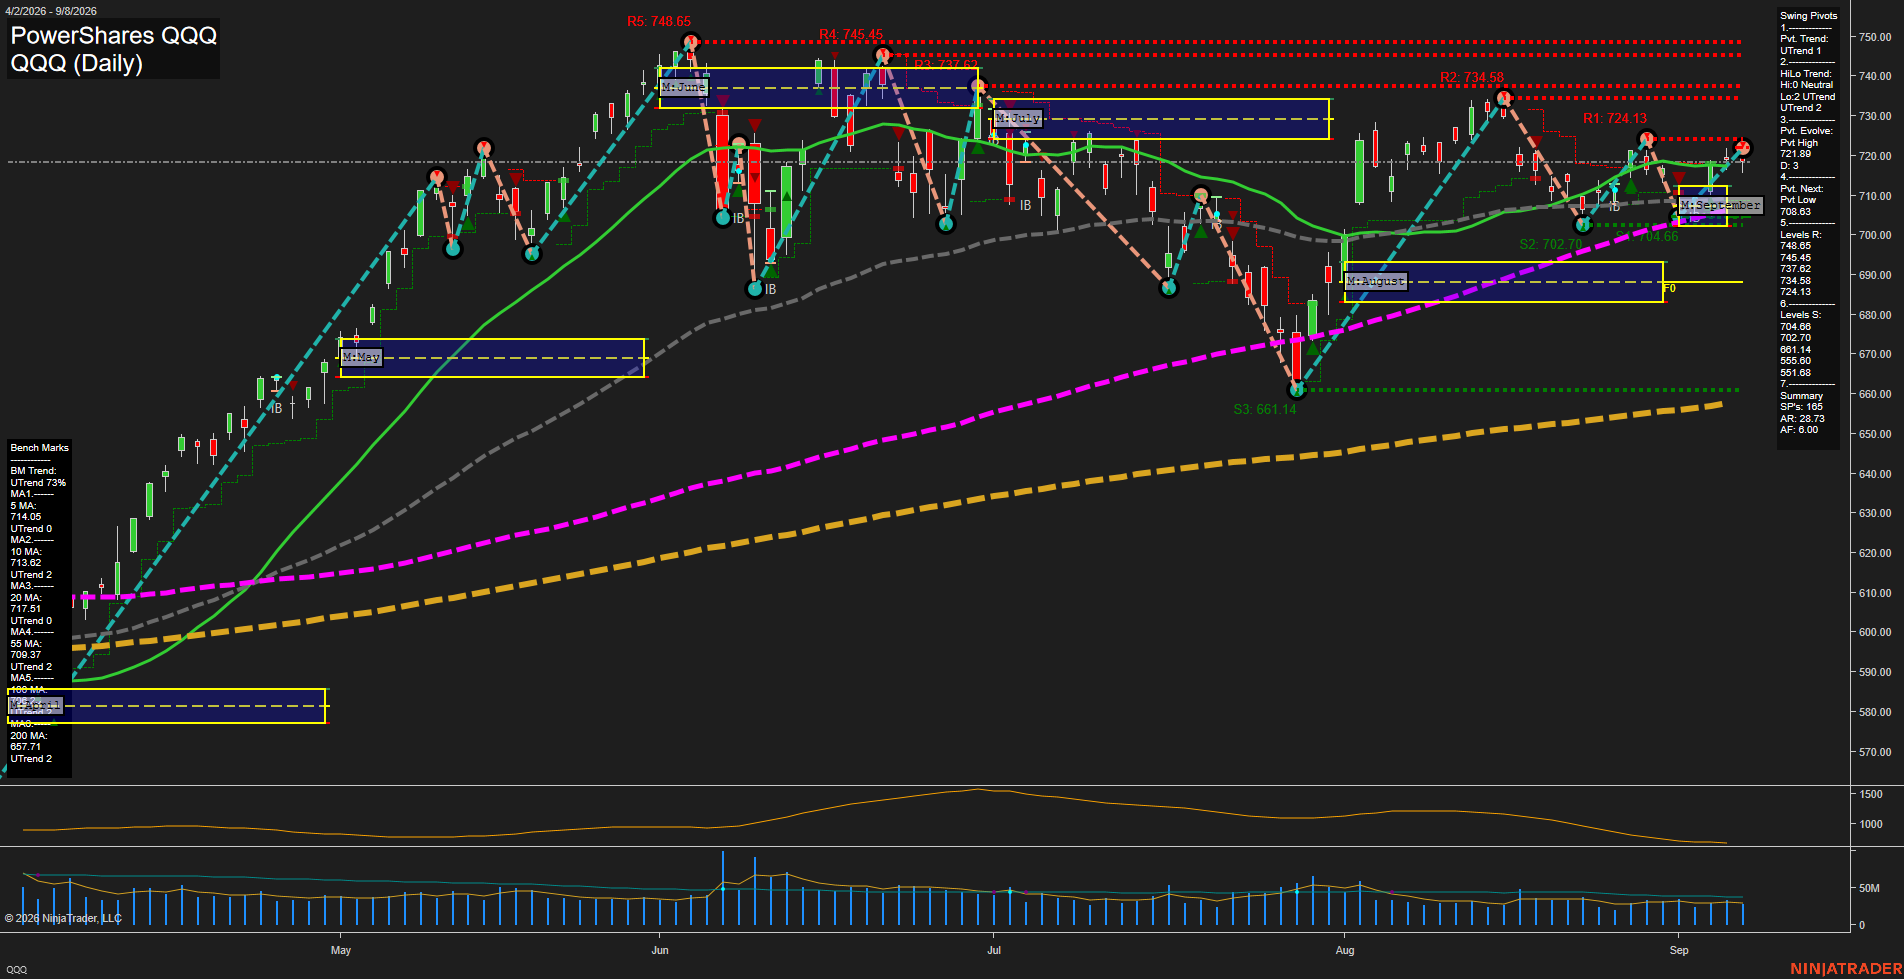Image resolution: width=1904 pixels, height=979 pixels.
Task: Select the swing high pivot circle at R2
Action: pos(1503,98)
